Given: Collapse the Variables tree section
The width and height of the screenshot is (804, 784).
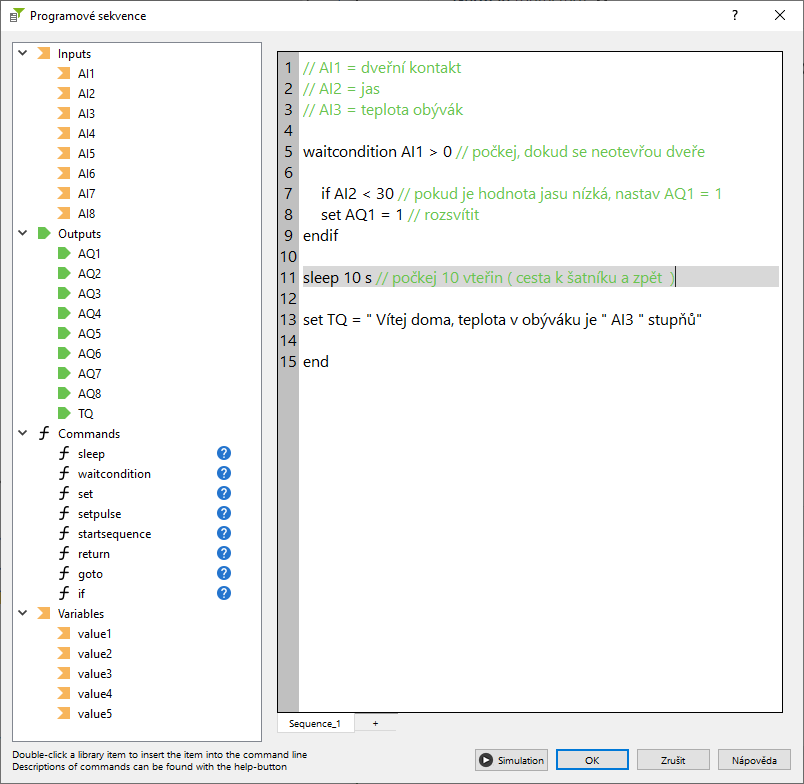Looking at the screenshot, I should click(22, 613).
